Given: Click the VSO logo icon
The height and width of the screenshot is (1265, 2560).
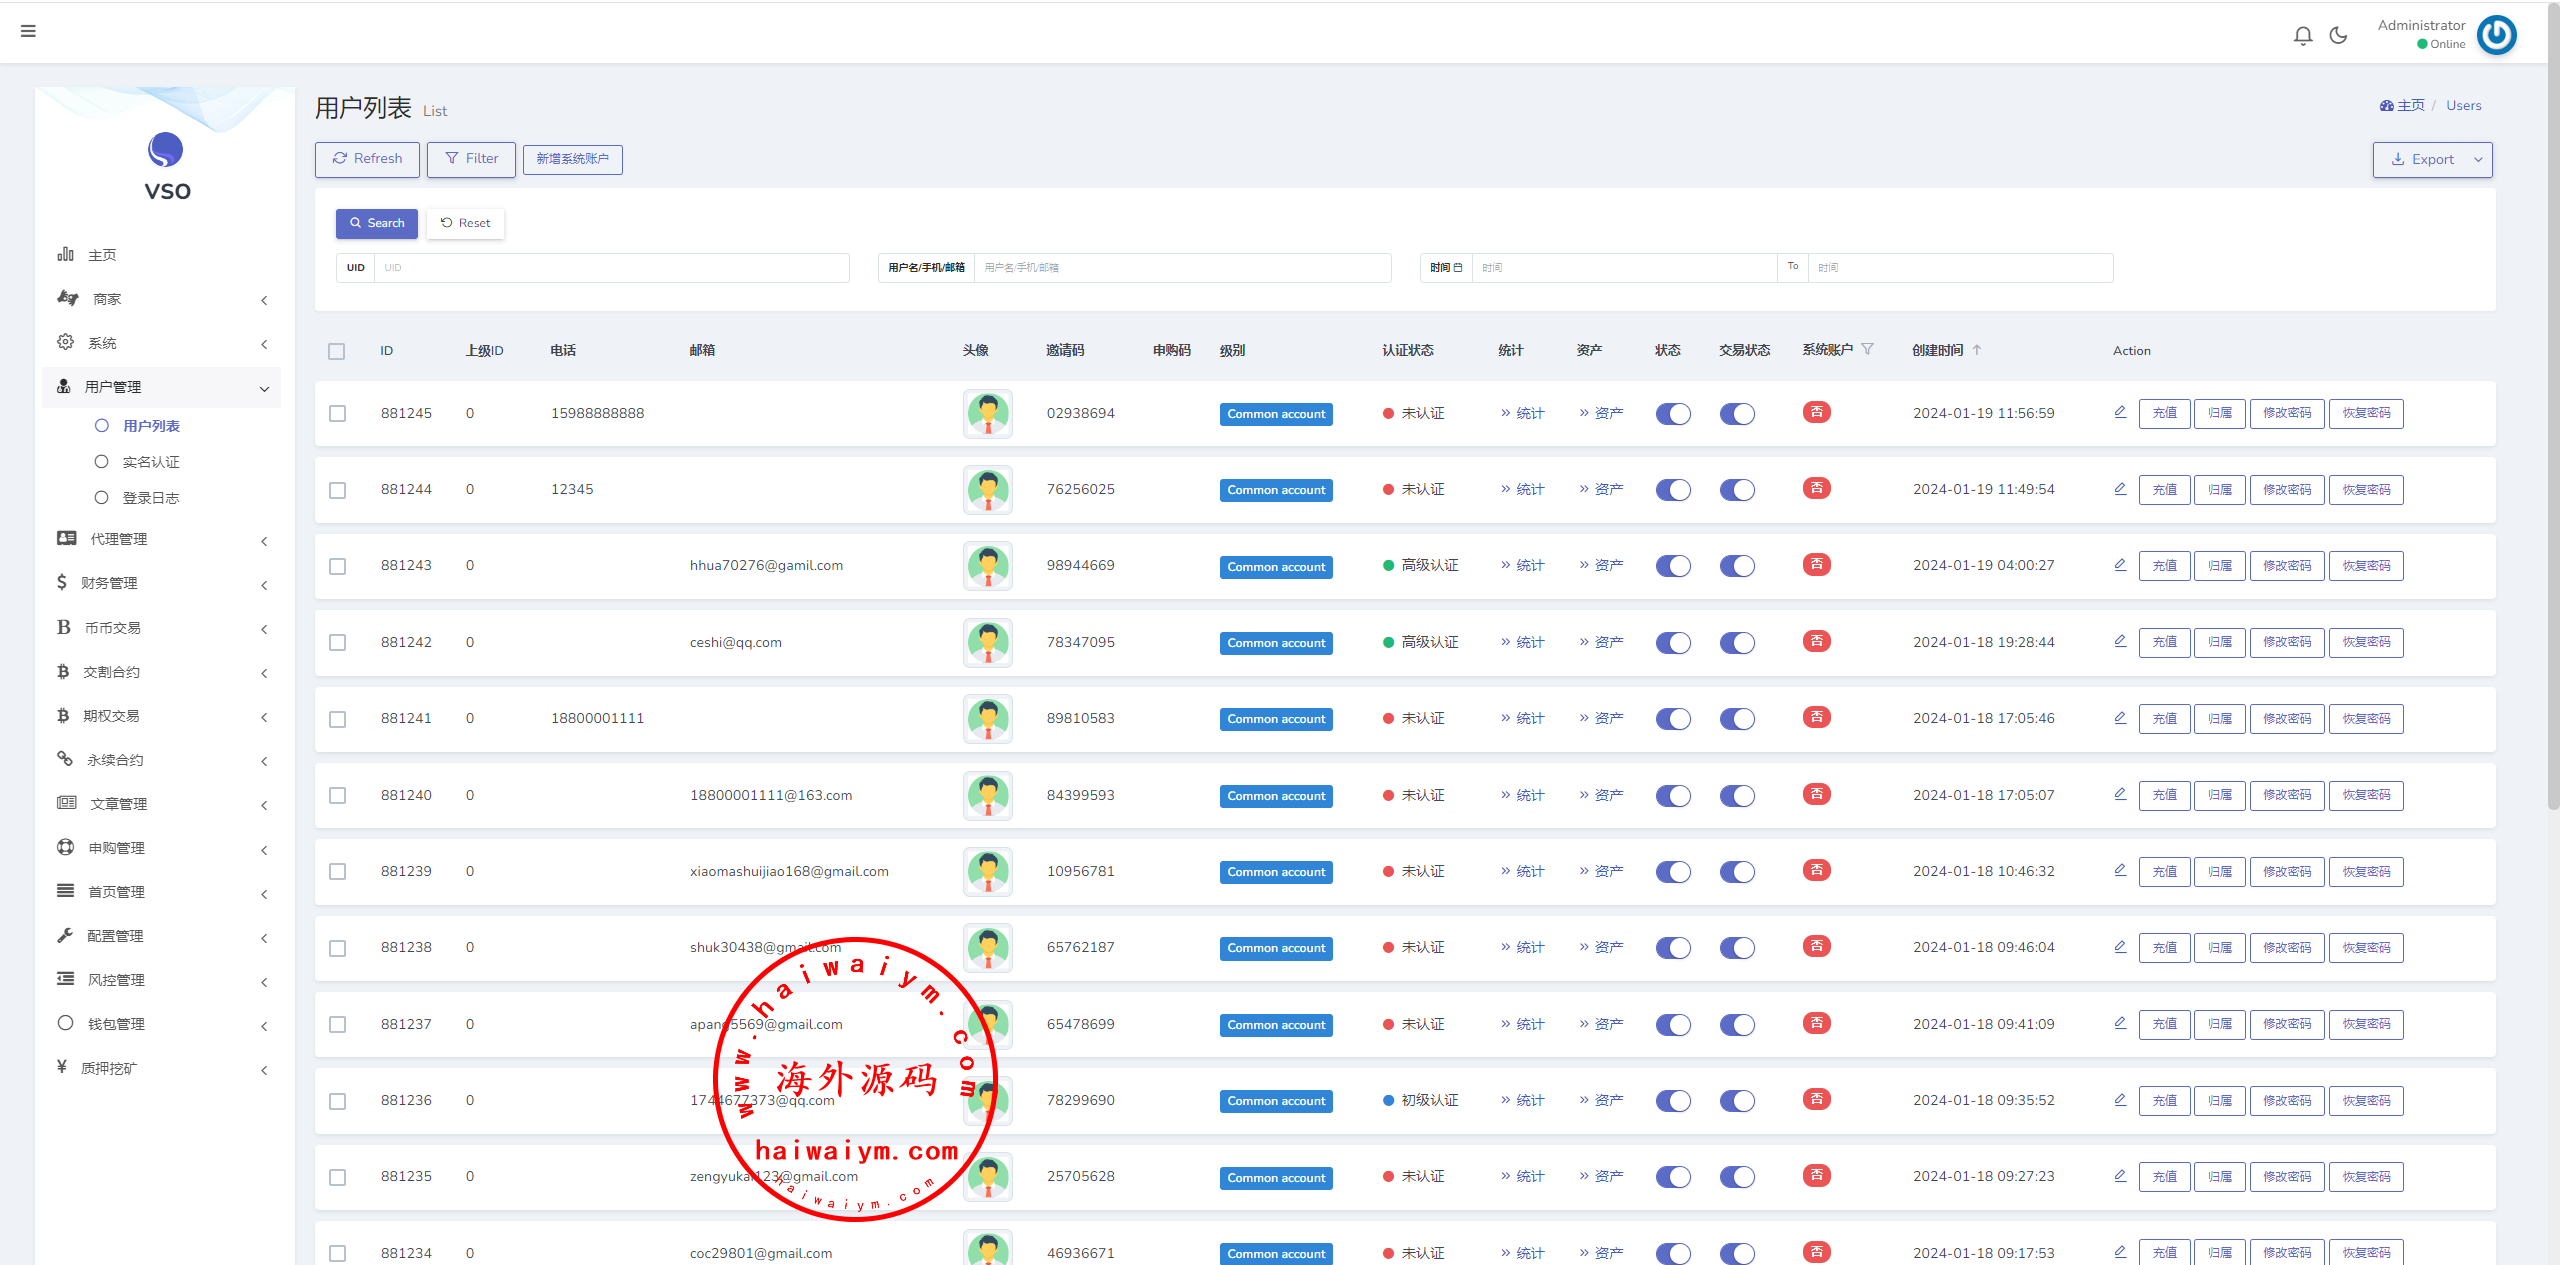Looking at the screenshot, I should (x=166, y=150).
